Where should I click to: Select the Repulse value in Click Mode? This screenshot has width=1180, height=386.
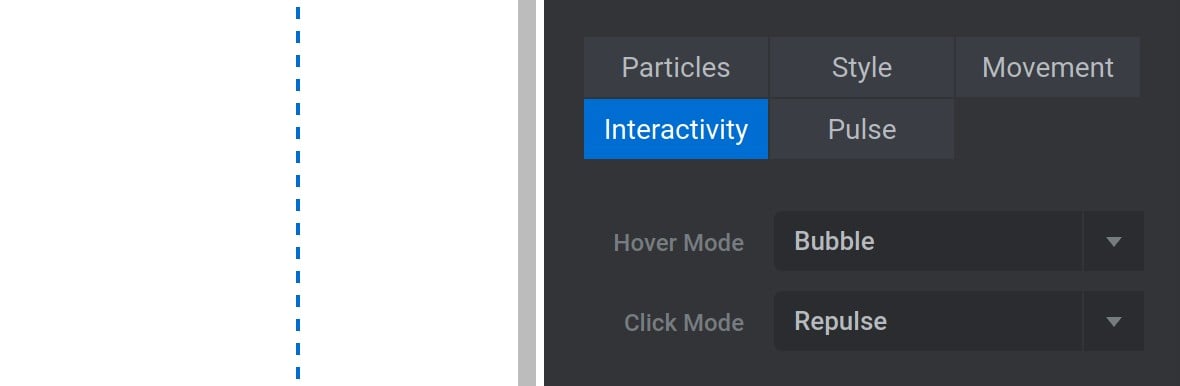(x=840, y=321)
